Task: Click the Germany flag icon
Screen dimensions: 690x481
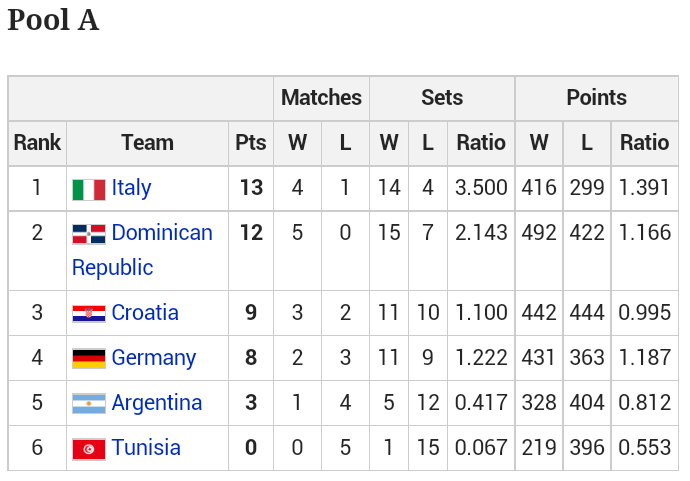Action: [x=89, y=359]
